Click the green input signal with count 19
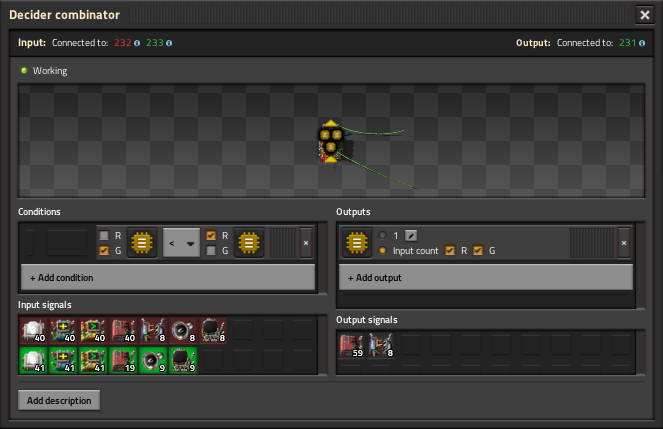This screenshot has height=429, width=663. [126, 360]
